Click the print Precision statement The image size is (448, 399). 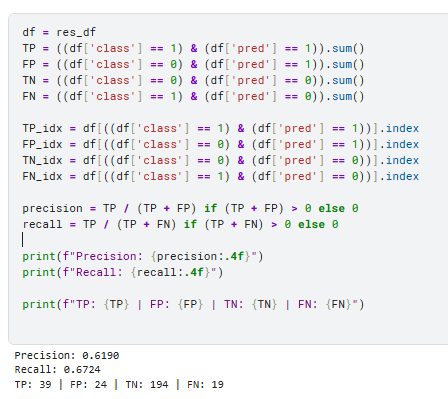click(143, 256)
